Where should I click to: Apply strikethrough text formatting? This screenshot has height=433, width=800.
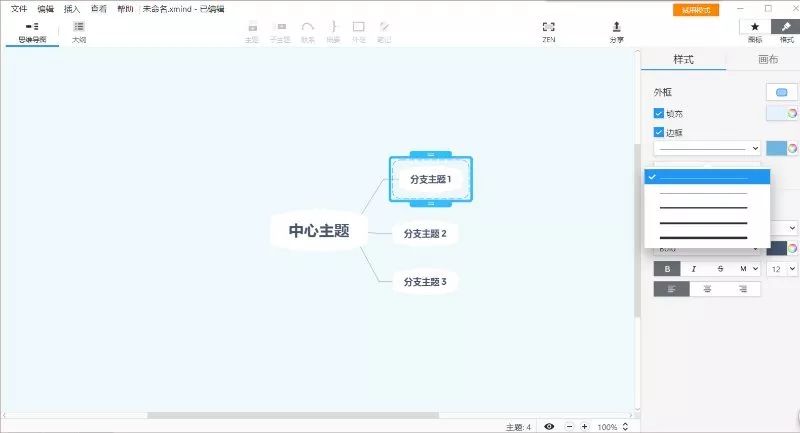coord(720,269)
